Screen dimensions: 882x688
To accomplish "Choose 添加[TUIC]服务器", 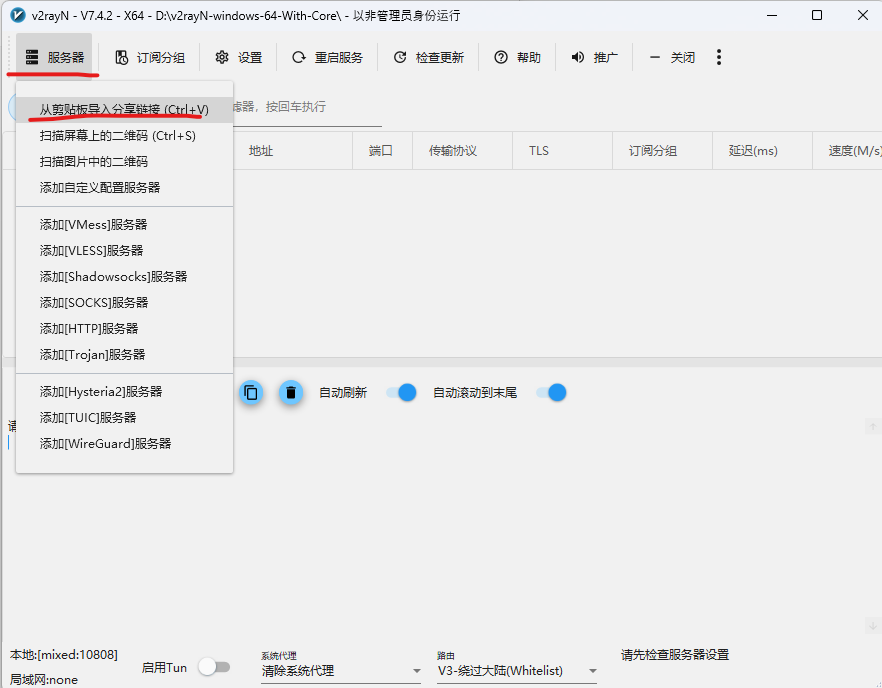I will [124, 417].
